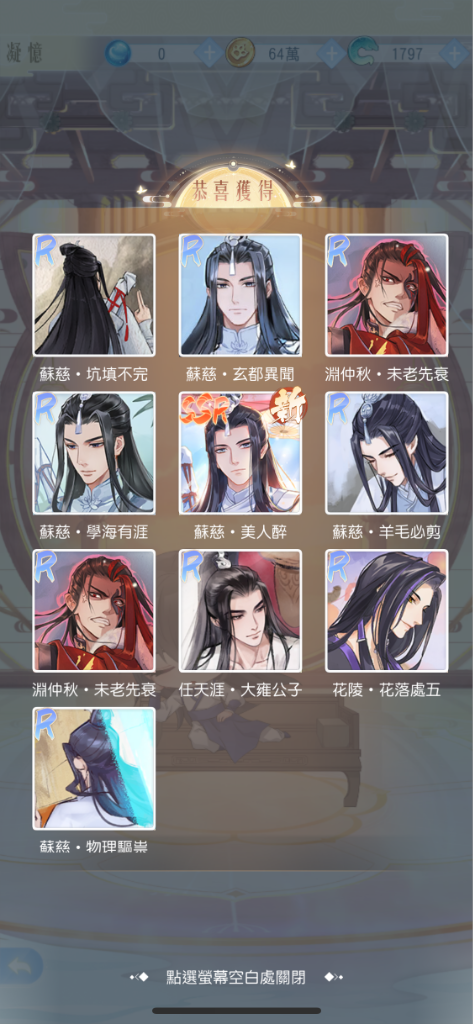Add more gold coins with plus button
473x1024 pixels.
331,53
